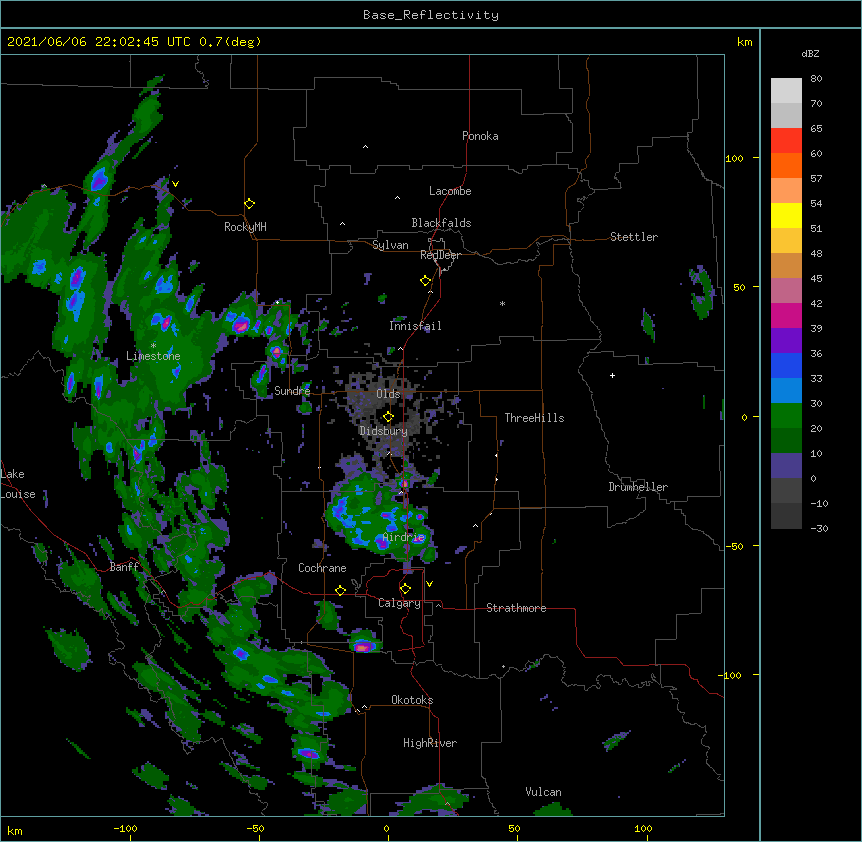Screen dimensions: 862x842
Task: Click the HighRiver label
Action: [x=430, y=743]
